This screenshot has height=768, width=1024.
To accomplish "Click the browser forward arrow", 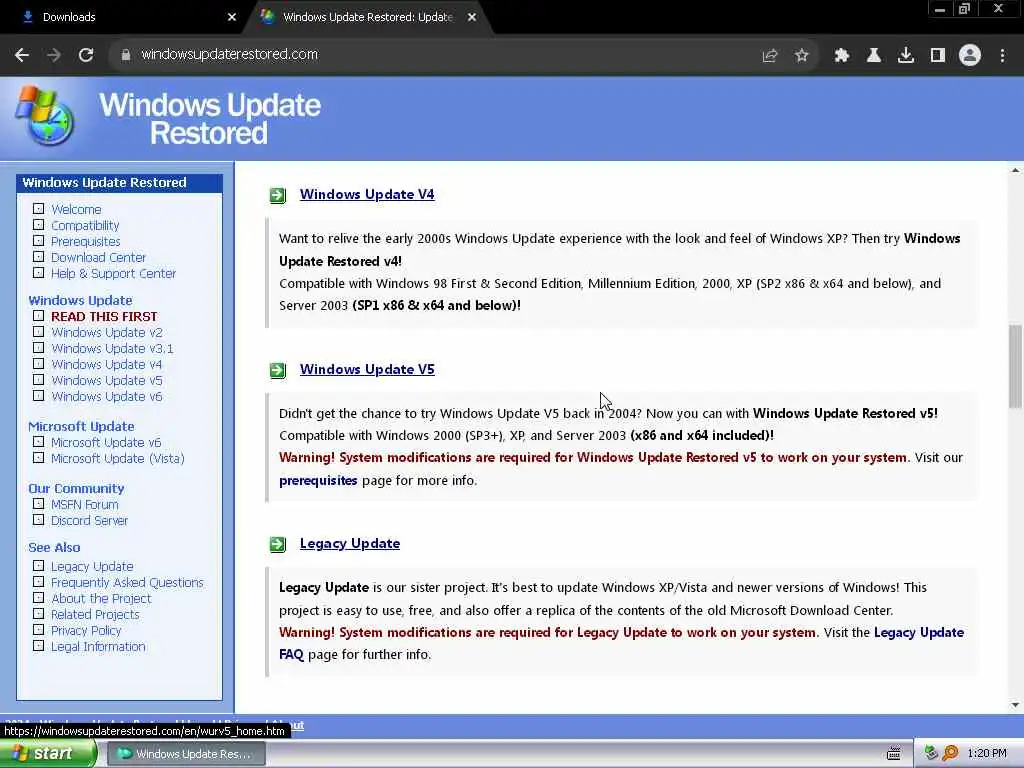I will tap(54, 55).
